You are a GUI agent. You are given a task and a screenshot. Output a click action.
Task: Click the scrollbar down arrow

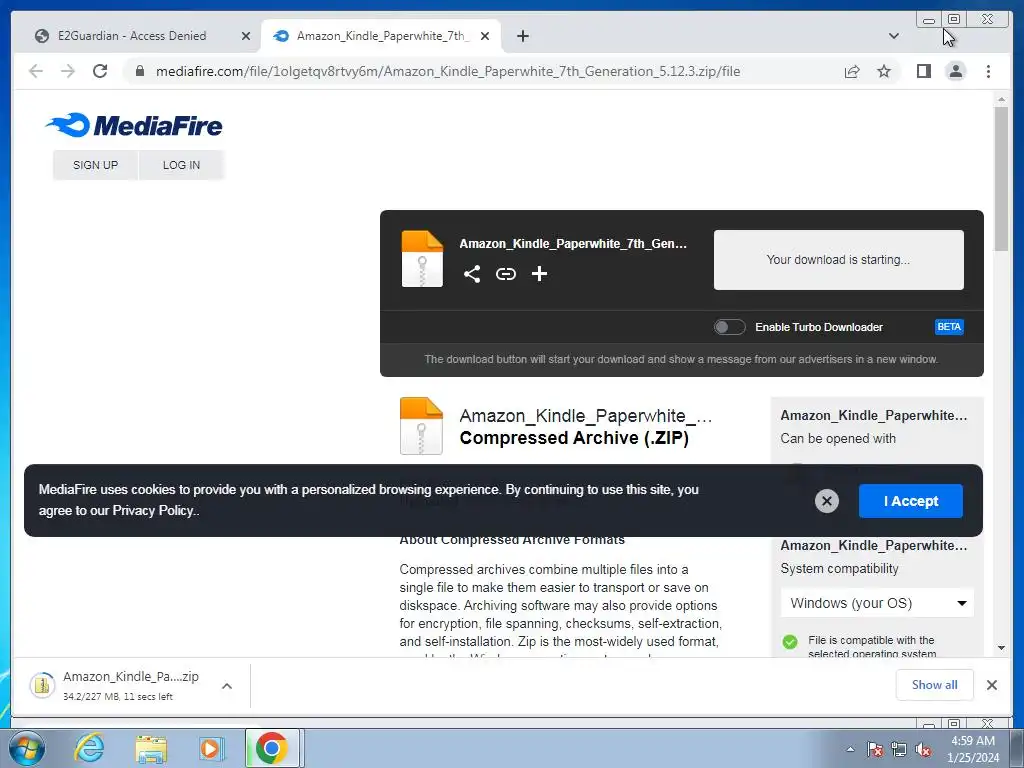click(x=1001, y=648)
